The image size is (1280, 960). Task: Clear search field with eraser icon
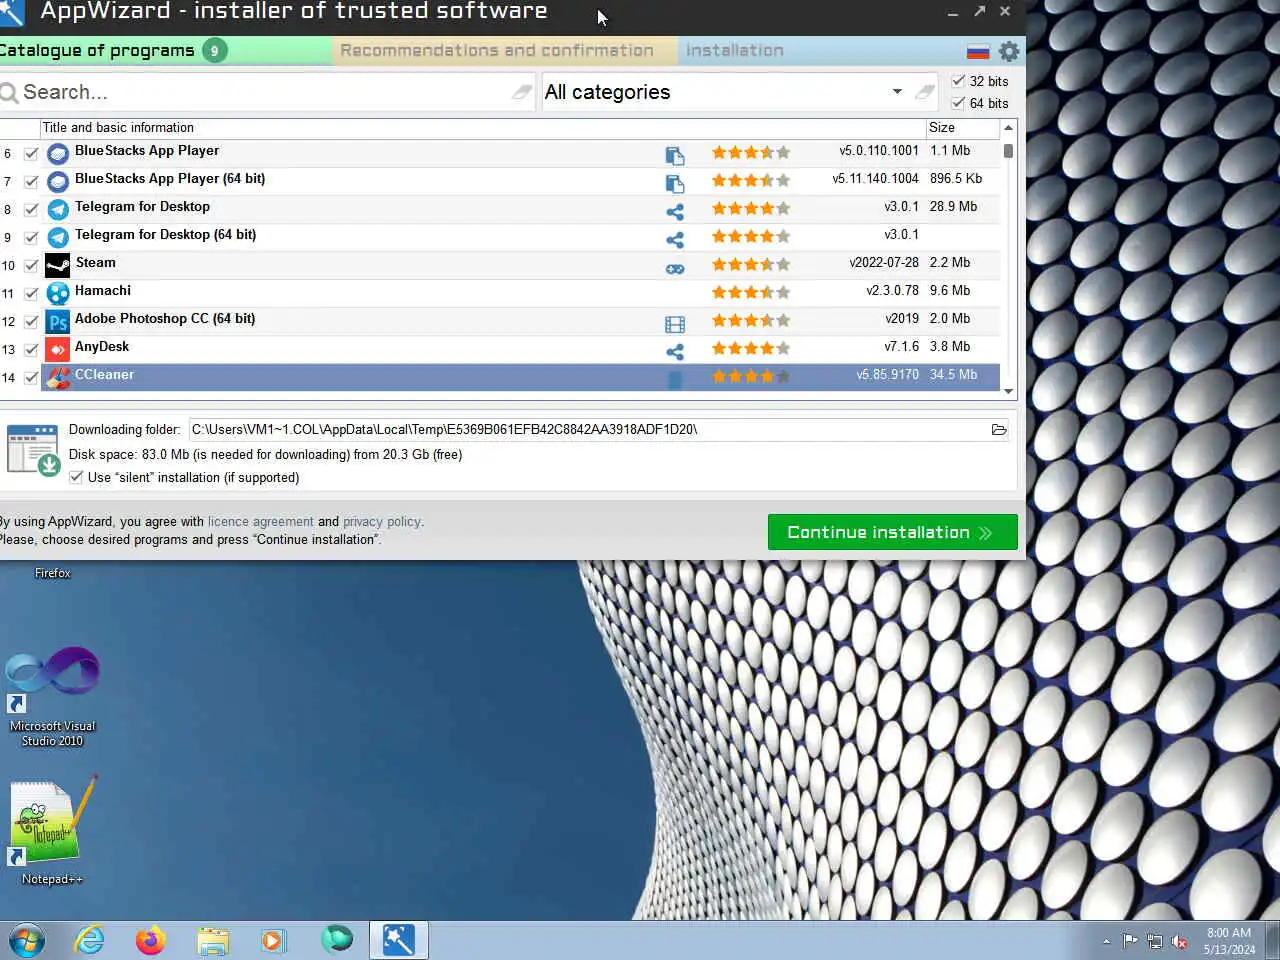pyautogui.click(x=522, y=92)
